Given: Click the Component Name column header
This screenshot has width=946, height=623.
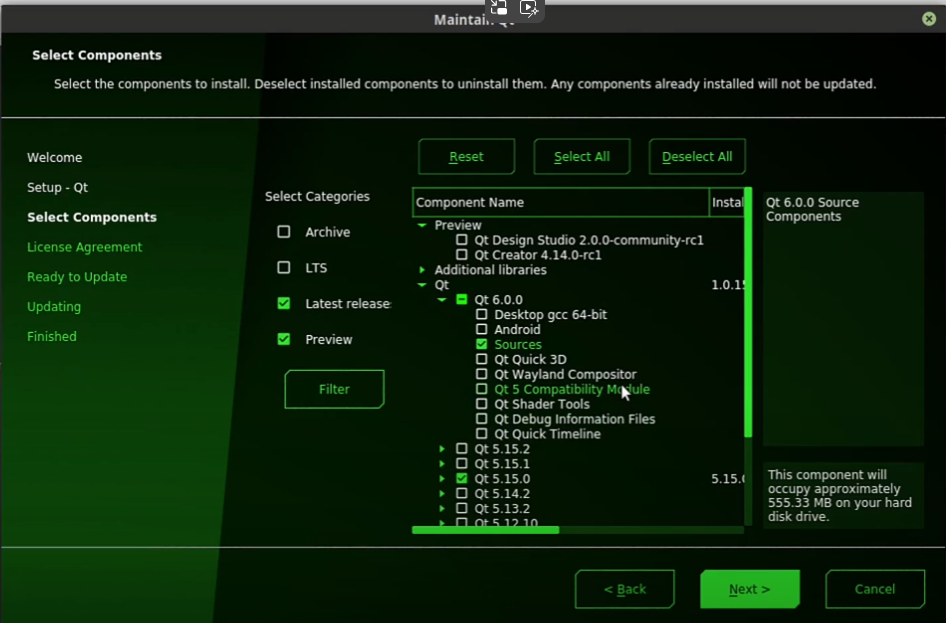Looking at the screenshot, I should tap(560, 202).
